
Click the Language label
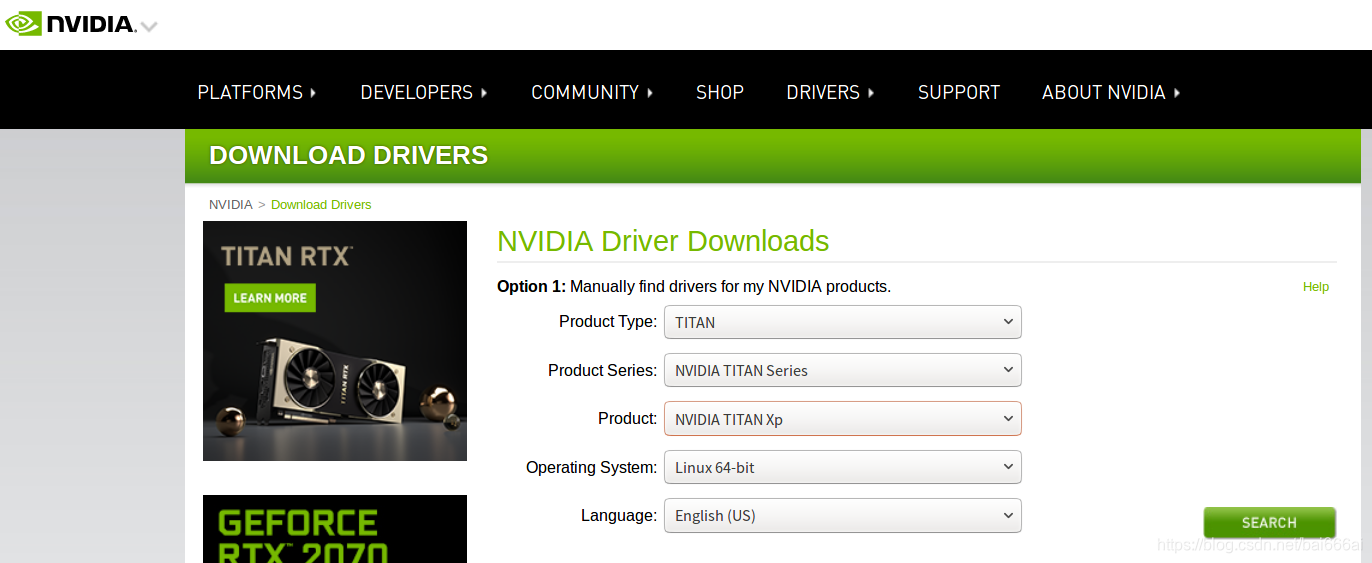click(619, 515)
